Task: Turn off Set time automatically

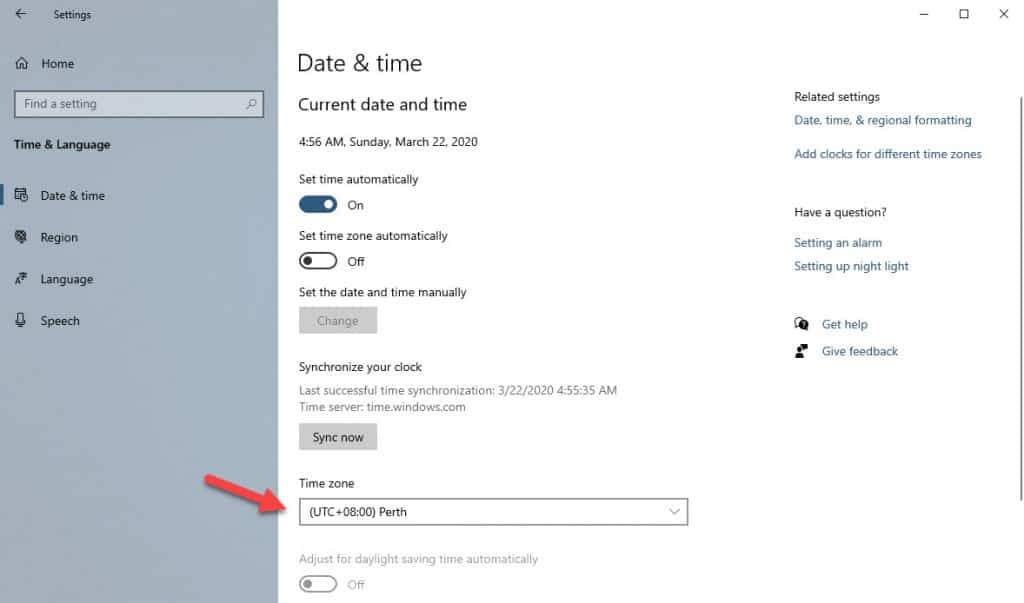Action: click(x=317, y=204)
